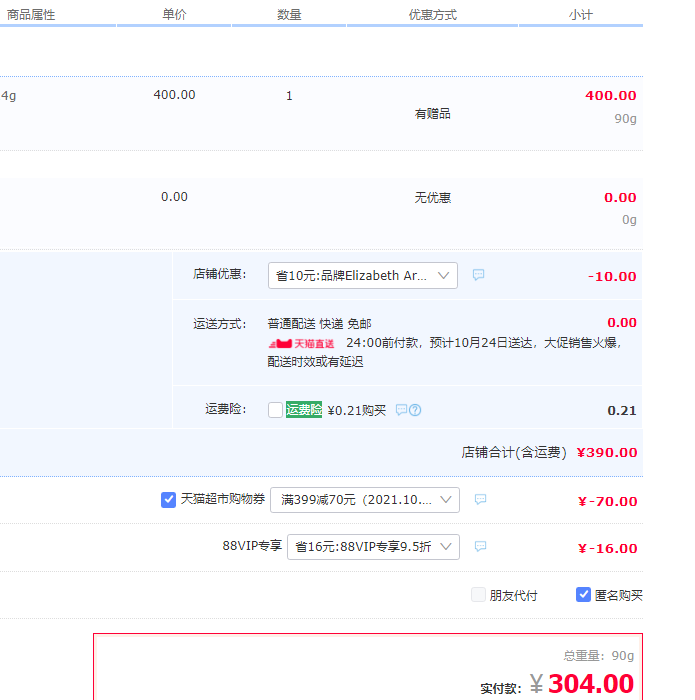
Task: Click message icon beside 运费险 purchase option
Action: (x=401, y=410)
